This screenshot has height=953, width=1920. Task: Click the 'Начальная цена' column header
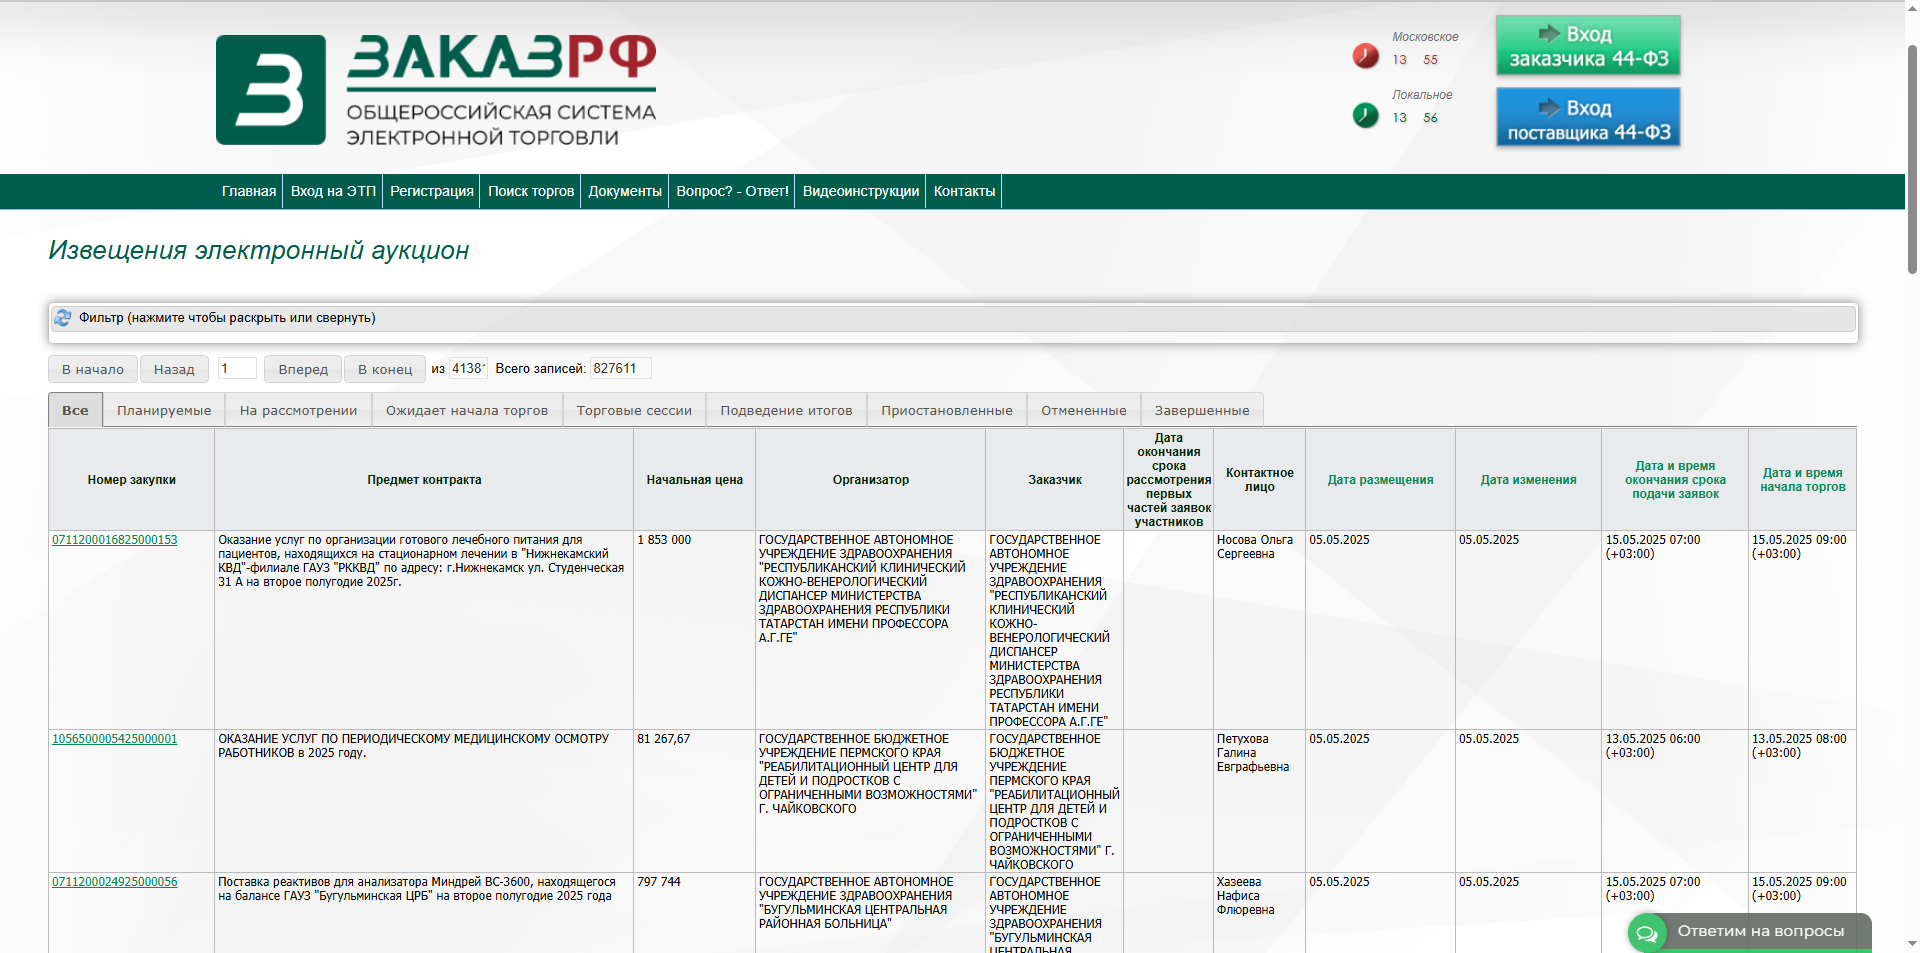[x=694, y=480]
